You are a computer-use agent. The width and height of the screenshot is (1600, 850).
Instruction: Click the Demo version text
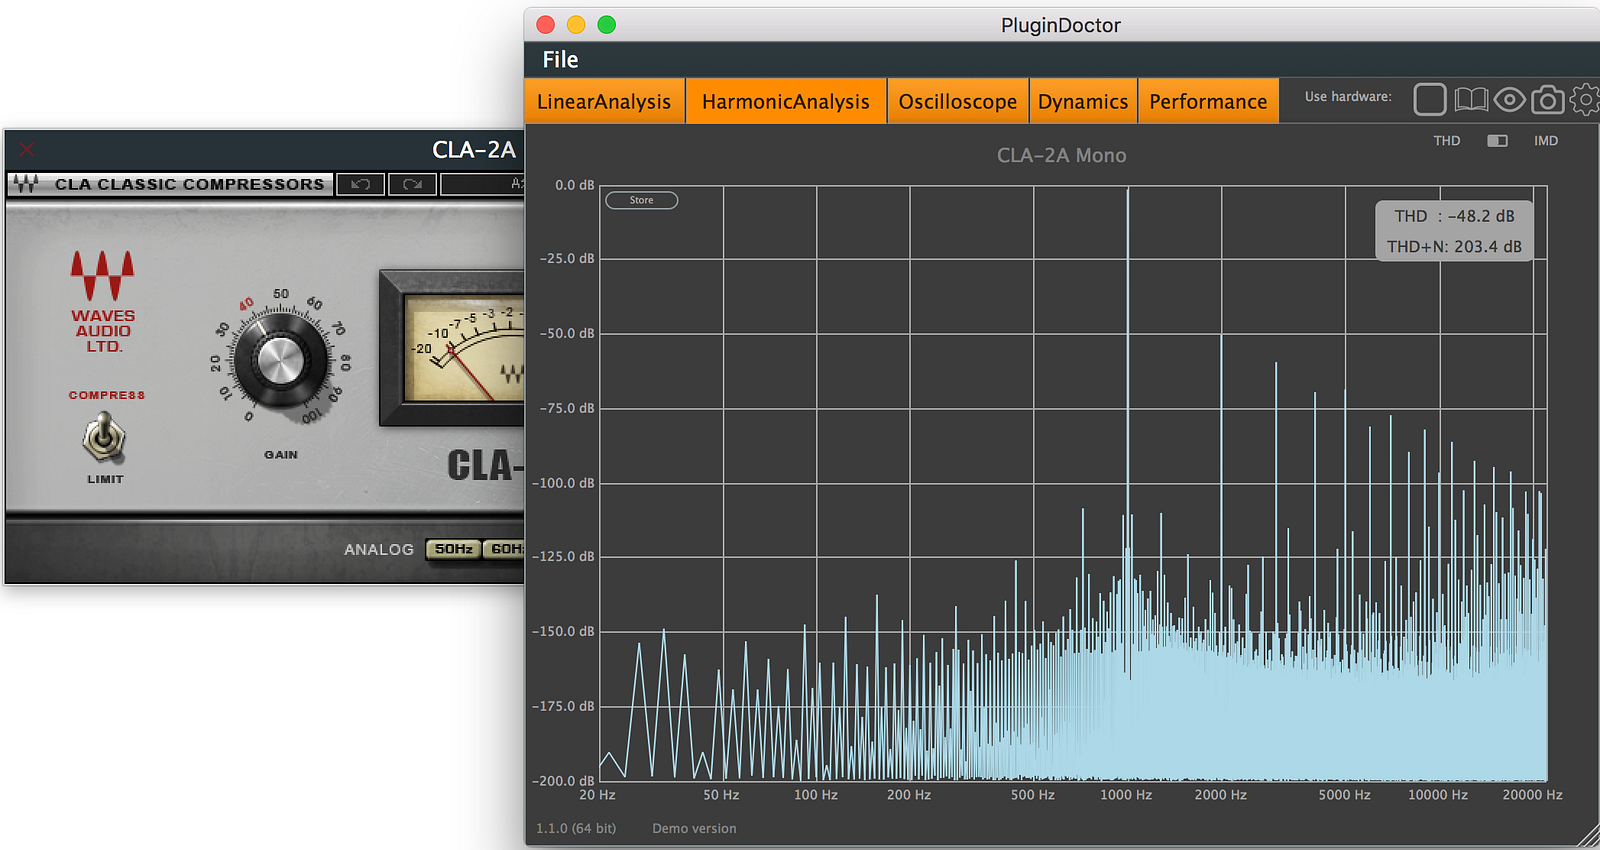click(694, 828)
